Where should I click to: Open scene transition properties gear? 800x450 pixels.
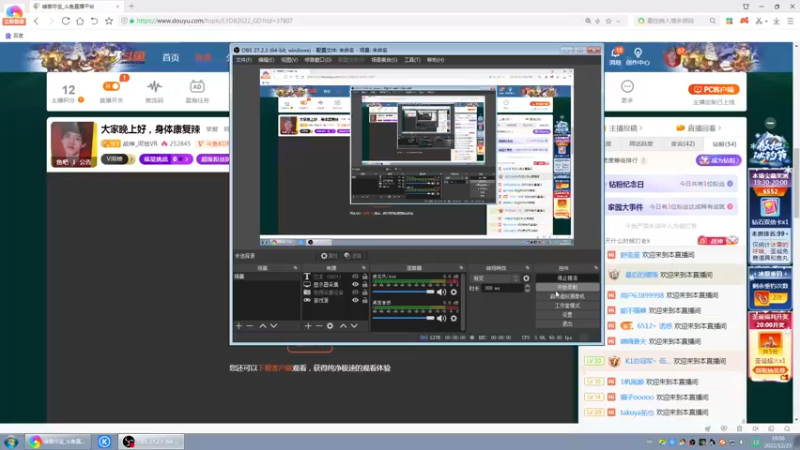coord(526,279)
